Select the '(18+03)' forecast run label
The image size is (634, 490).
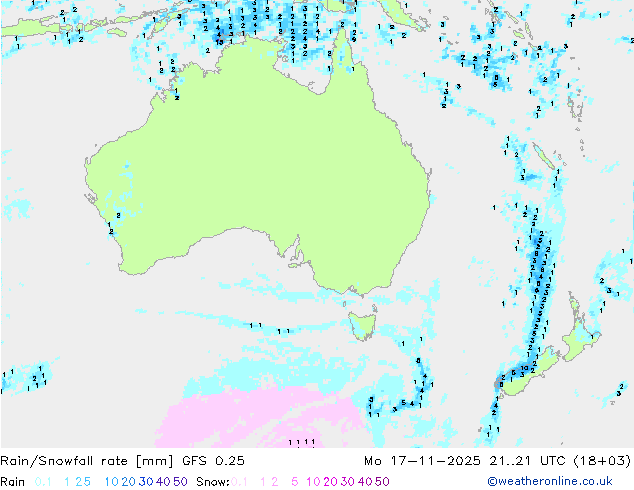(602, 461)
